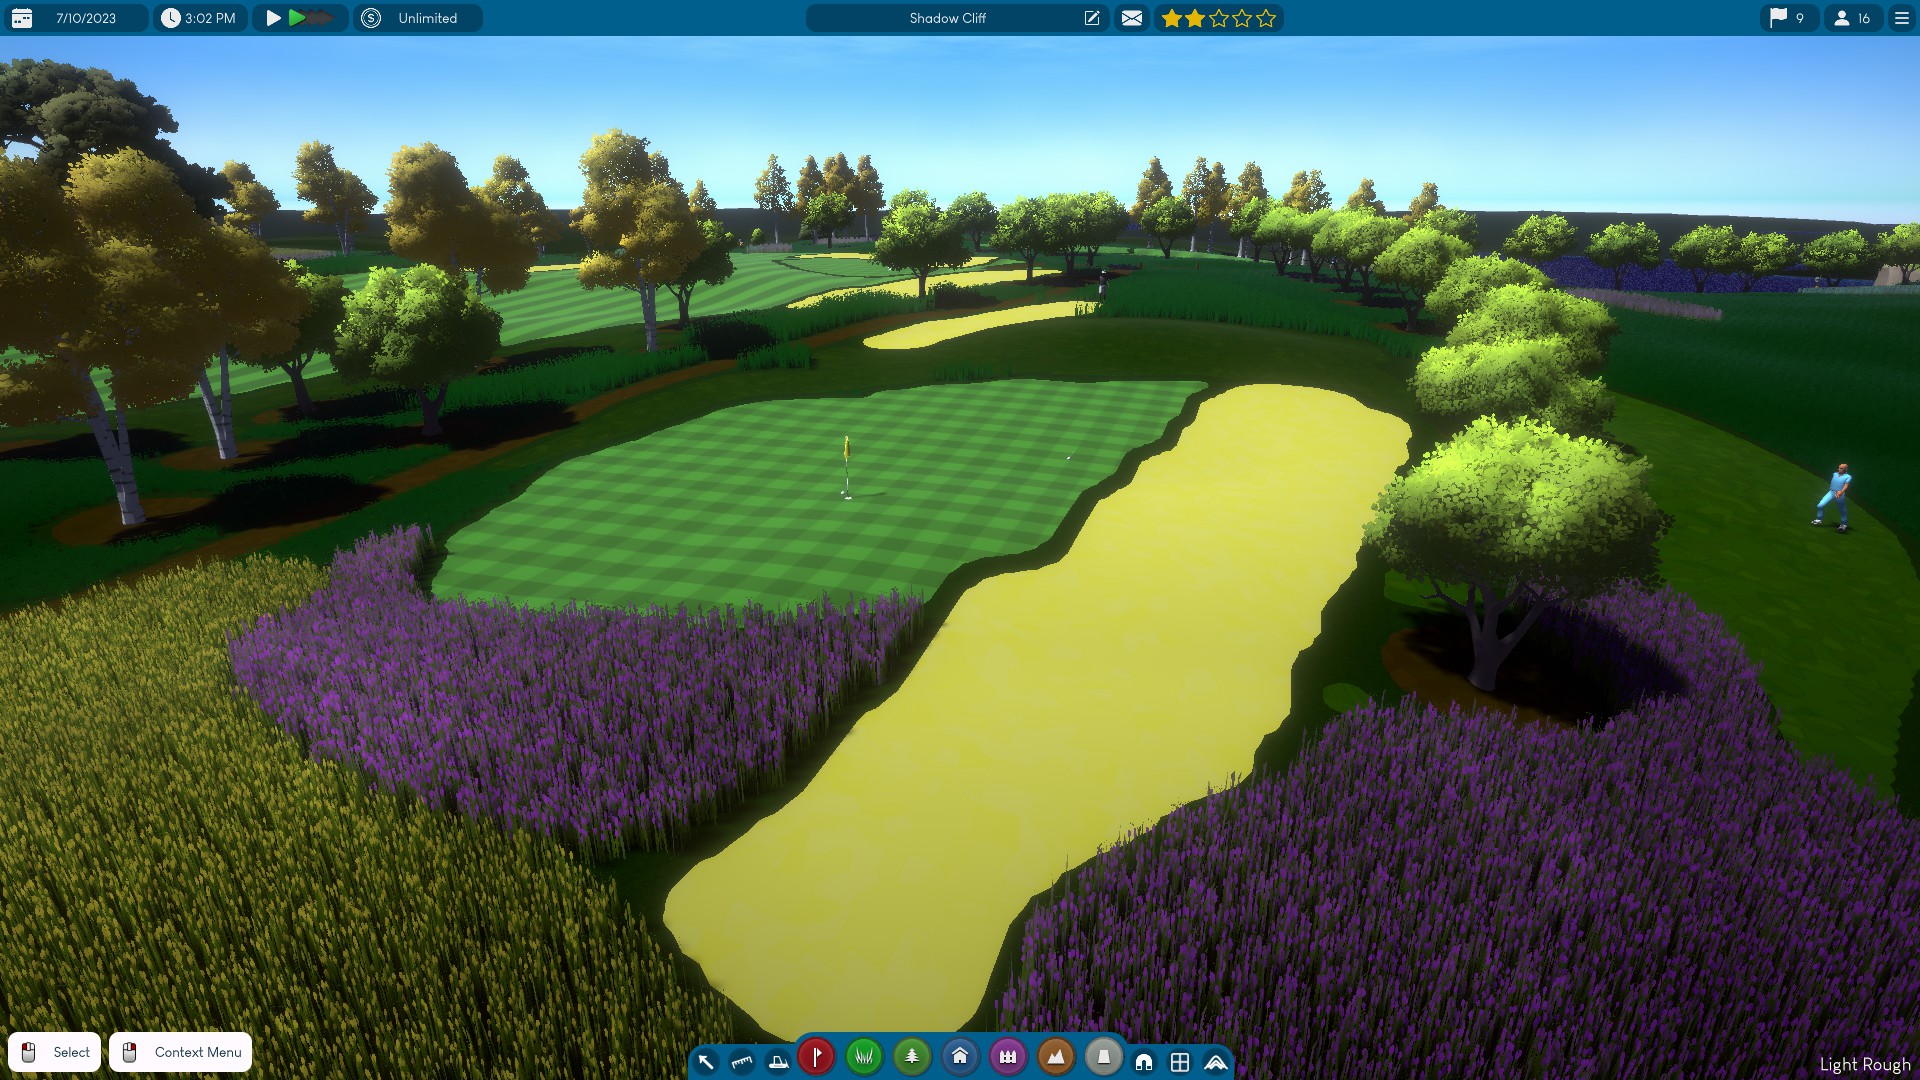Select the bulldozer demolish tool
Viewport: 1920px width, 1080px height.
778,1061
